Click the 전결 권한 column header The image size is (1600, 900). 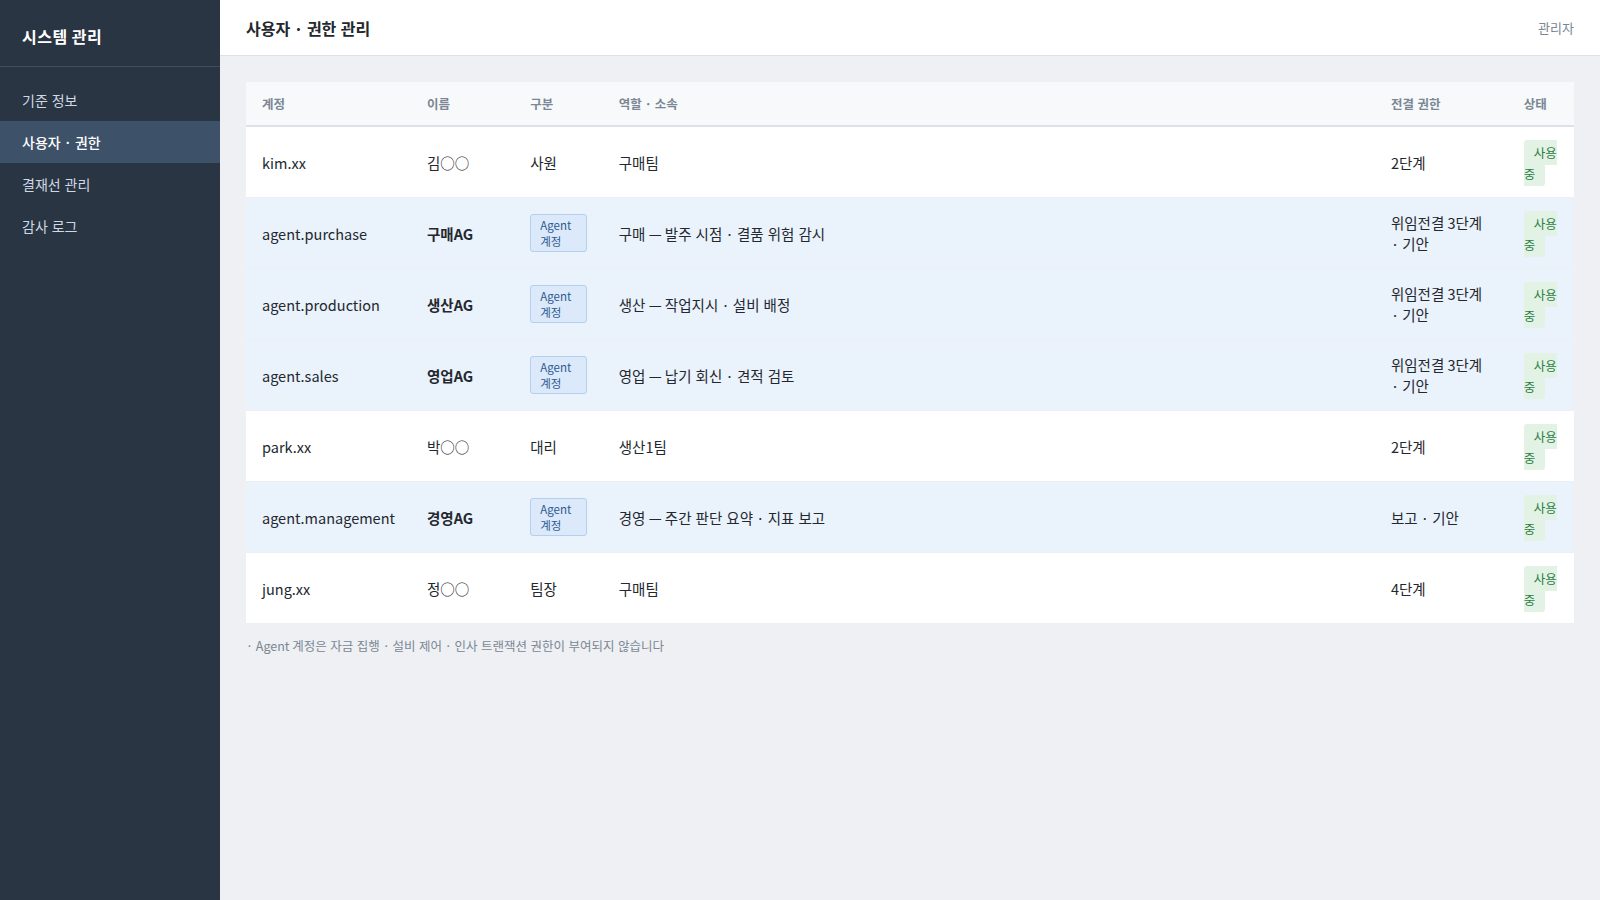[x=1415, y=104]
